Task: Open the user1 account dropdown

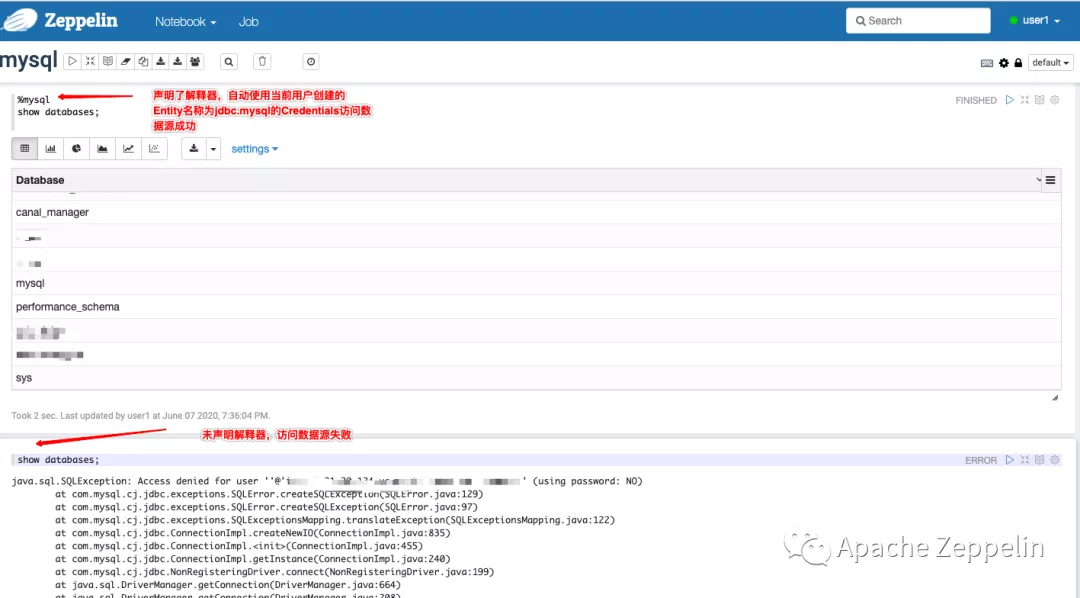Action: pos(1035,21)
